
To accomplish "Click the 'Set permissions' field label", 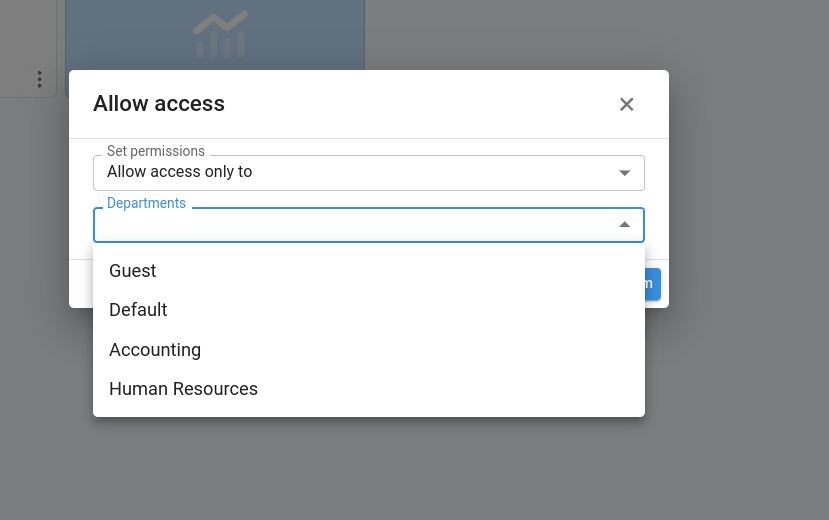I will point(156,151).
